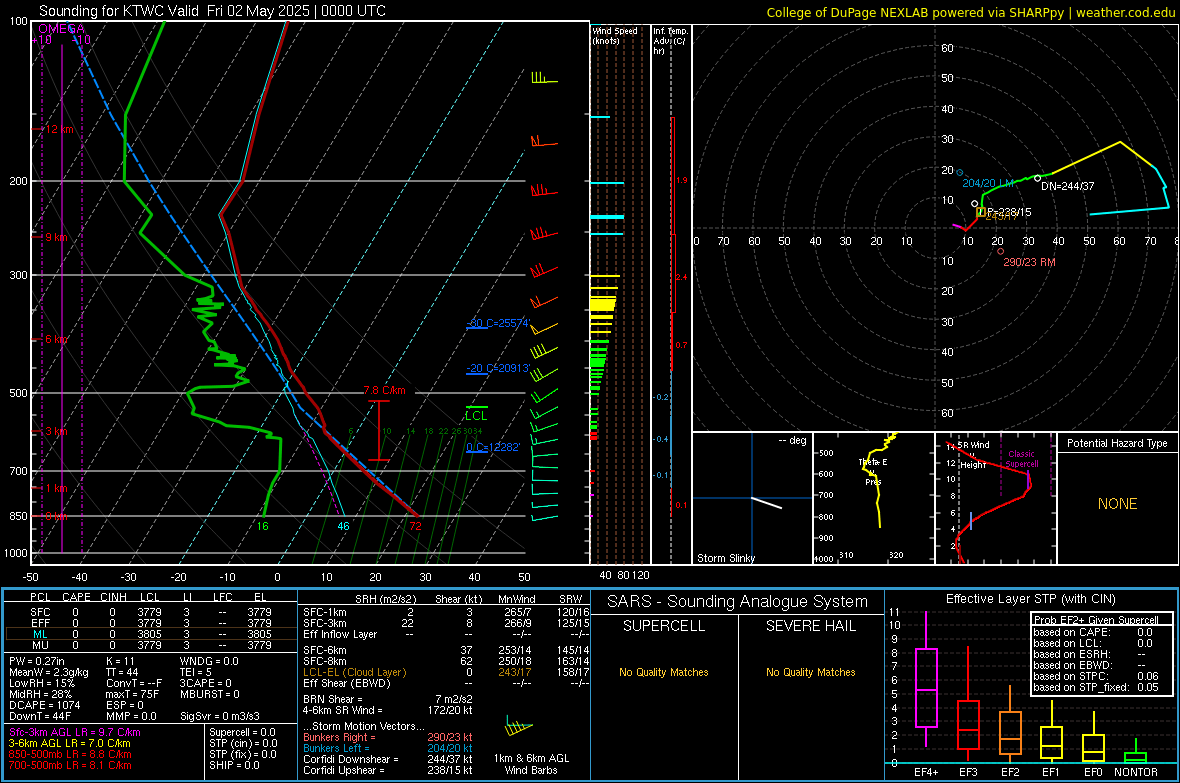Screen dimensions: 1180x783
Task: Click the 'Storm Slinky' label
Action: click(725, 558)
